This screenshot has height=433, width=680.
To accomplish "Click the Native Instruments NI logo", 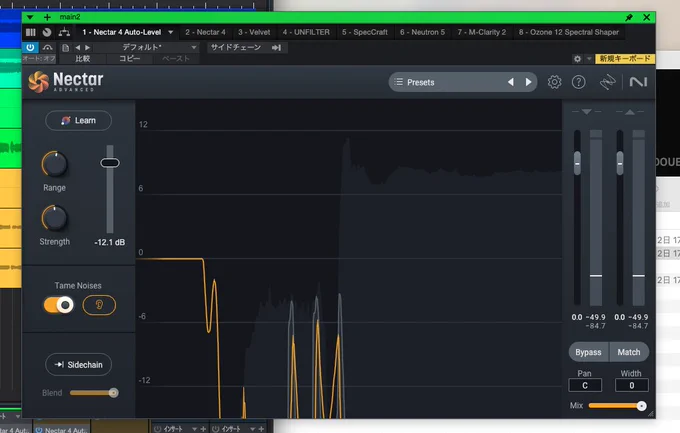I will click(x=638, y=82).
